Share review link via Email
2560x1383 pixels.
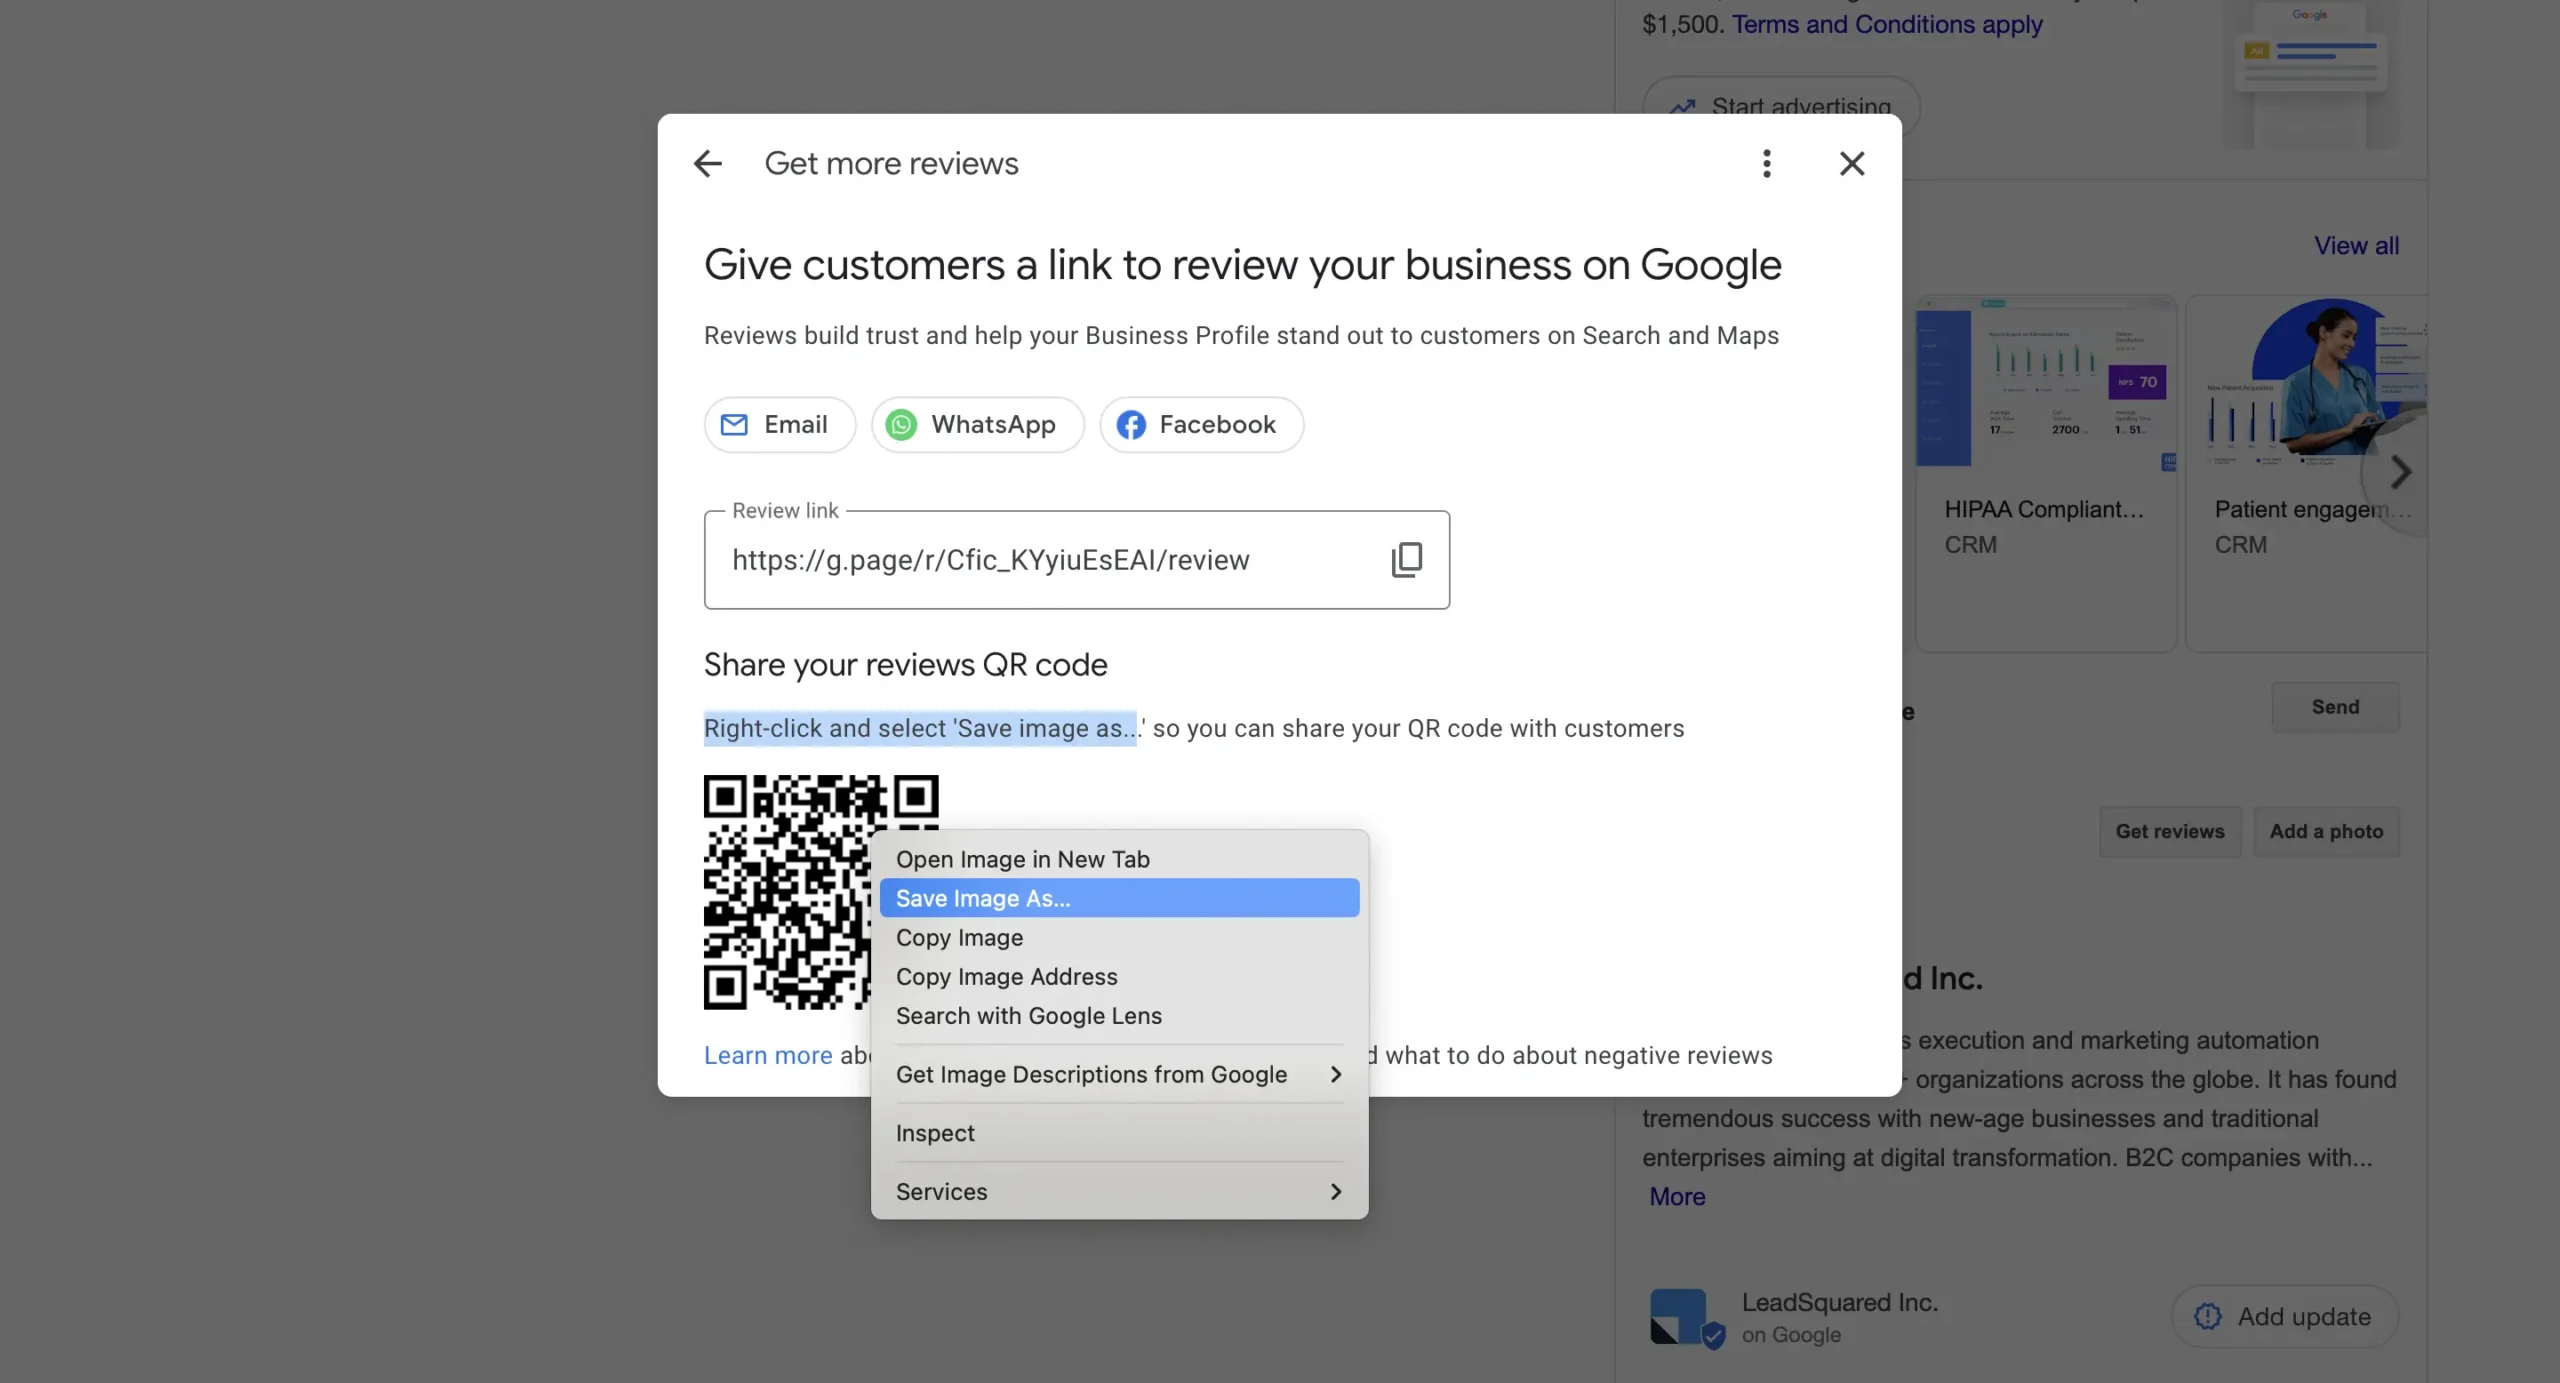pyautogui.click(x=780, y=425)
